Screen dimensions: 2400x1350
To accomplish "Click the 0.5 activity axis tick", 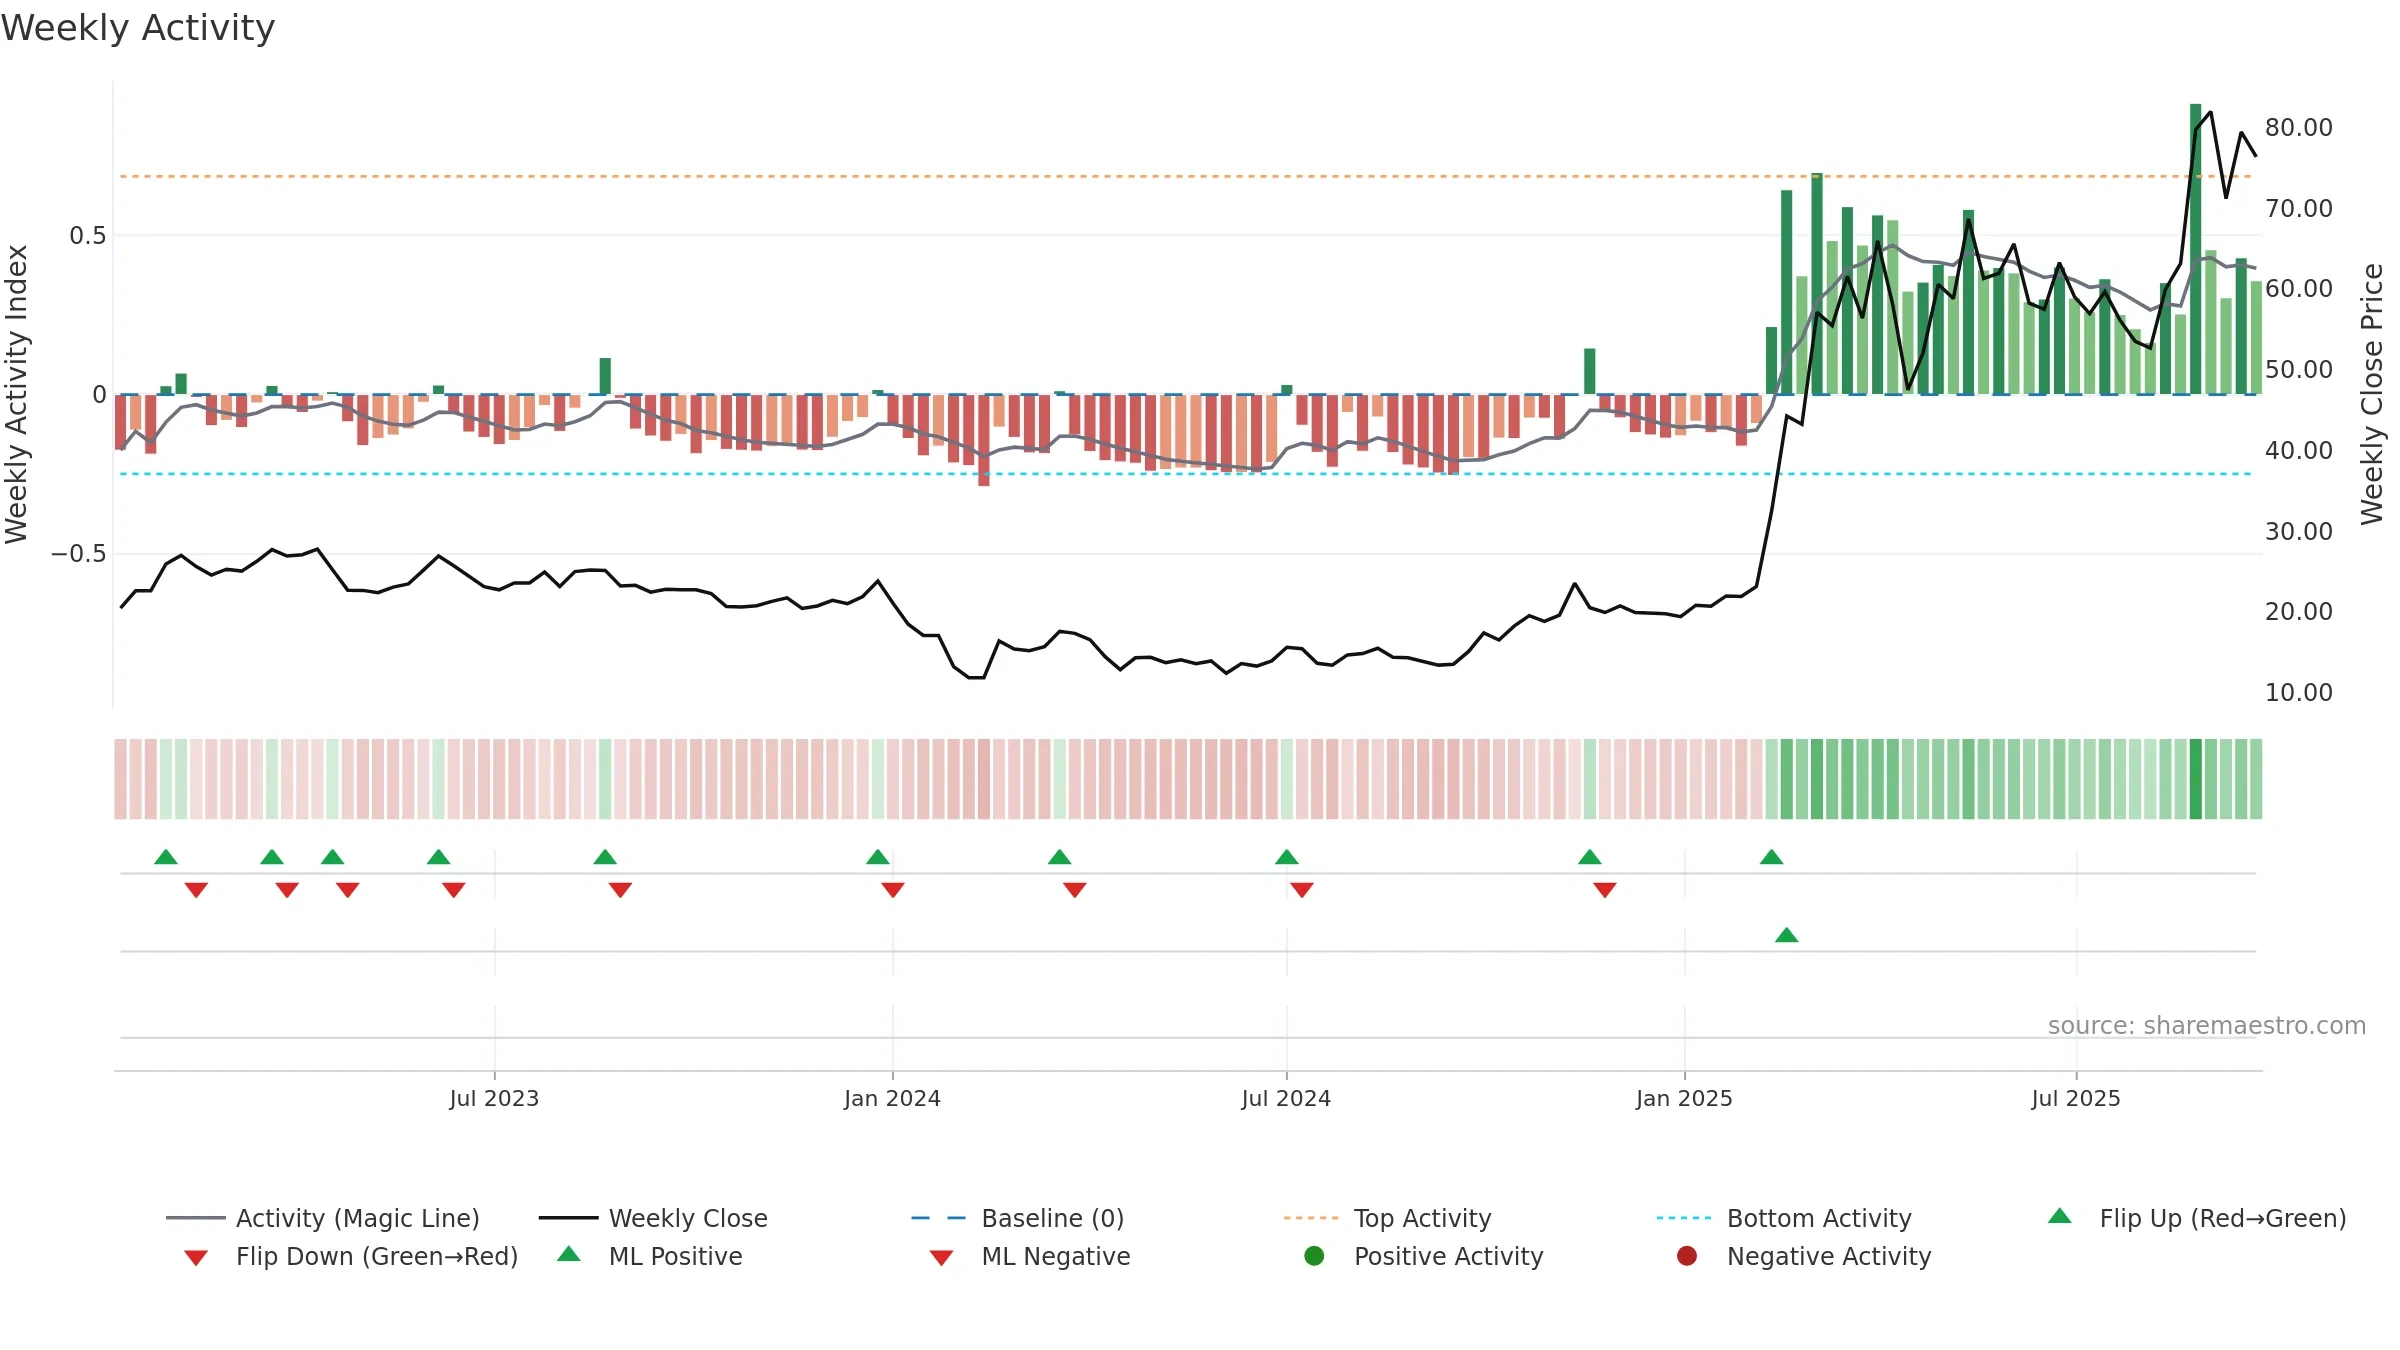I will pyautogui.click(x=87, y=235).
